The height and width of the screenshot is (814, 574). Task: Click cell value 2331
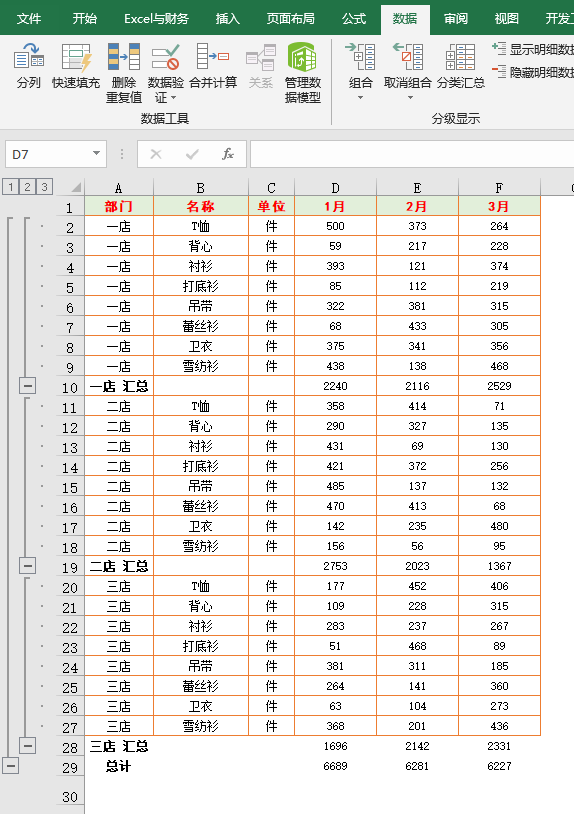pyautogui.click(x=499, y=746)
